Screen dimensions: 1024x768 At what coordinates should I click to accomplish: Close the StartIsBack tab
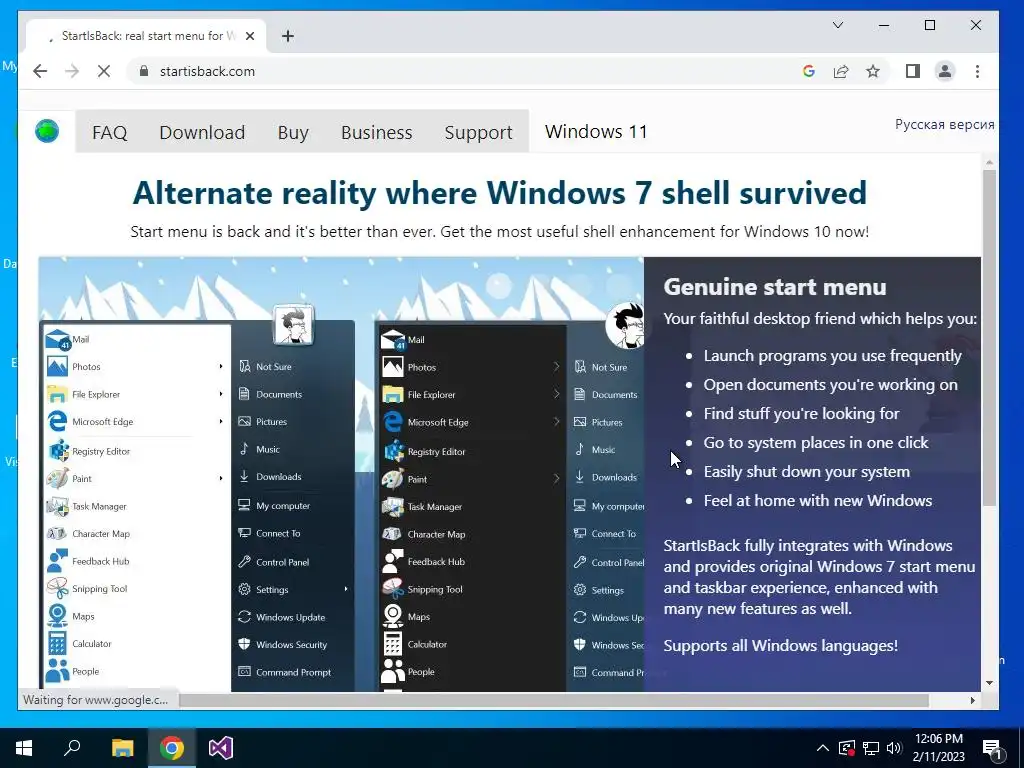[x=250, y=36]
